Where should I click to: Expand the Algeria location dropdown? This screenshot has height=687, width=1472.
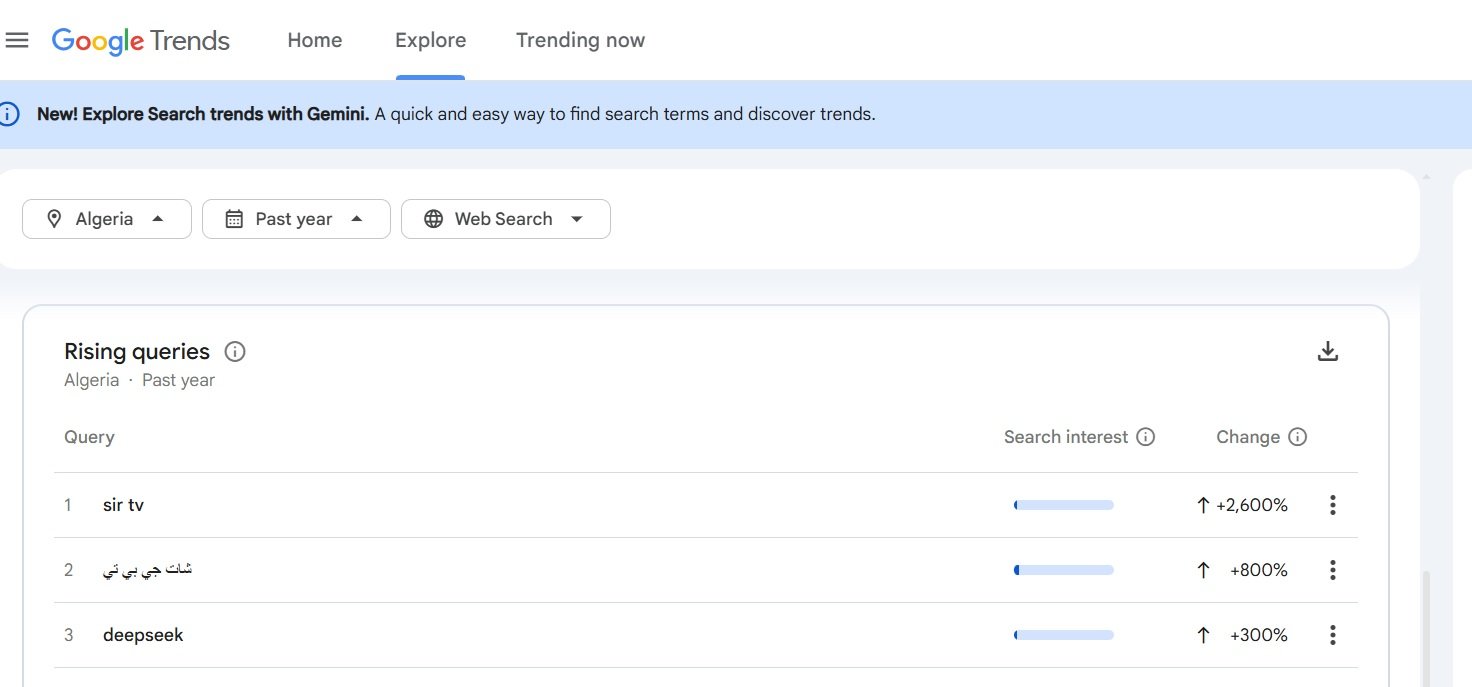click(107, 219)
